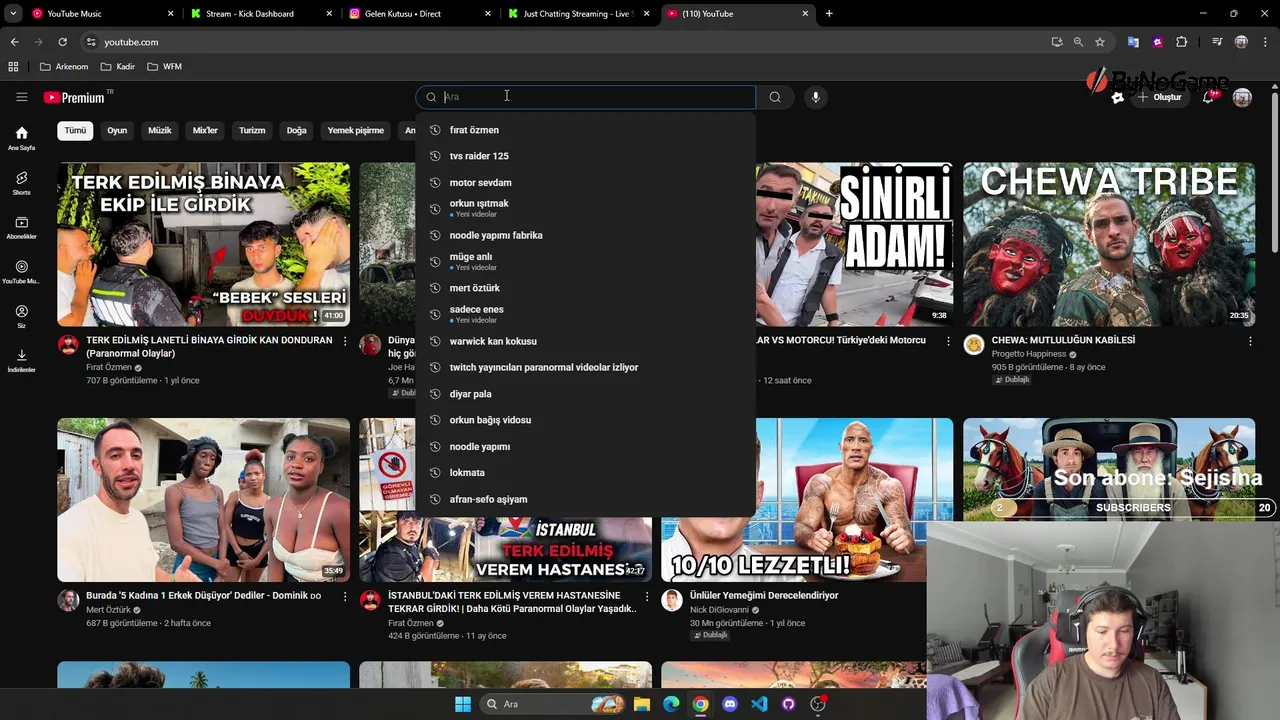The height and width of the screenshot is (720, 1280).
Task: Click the Google Translate extension icon
Action: 1133,42
